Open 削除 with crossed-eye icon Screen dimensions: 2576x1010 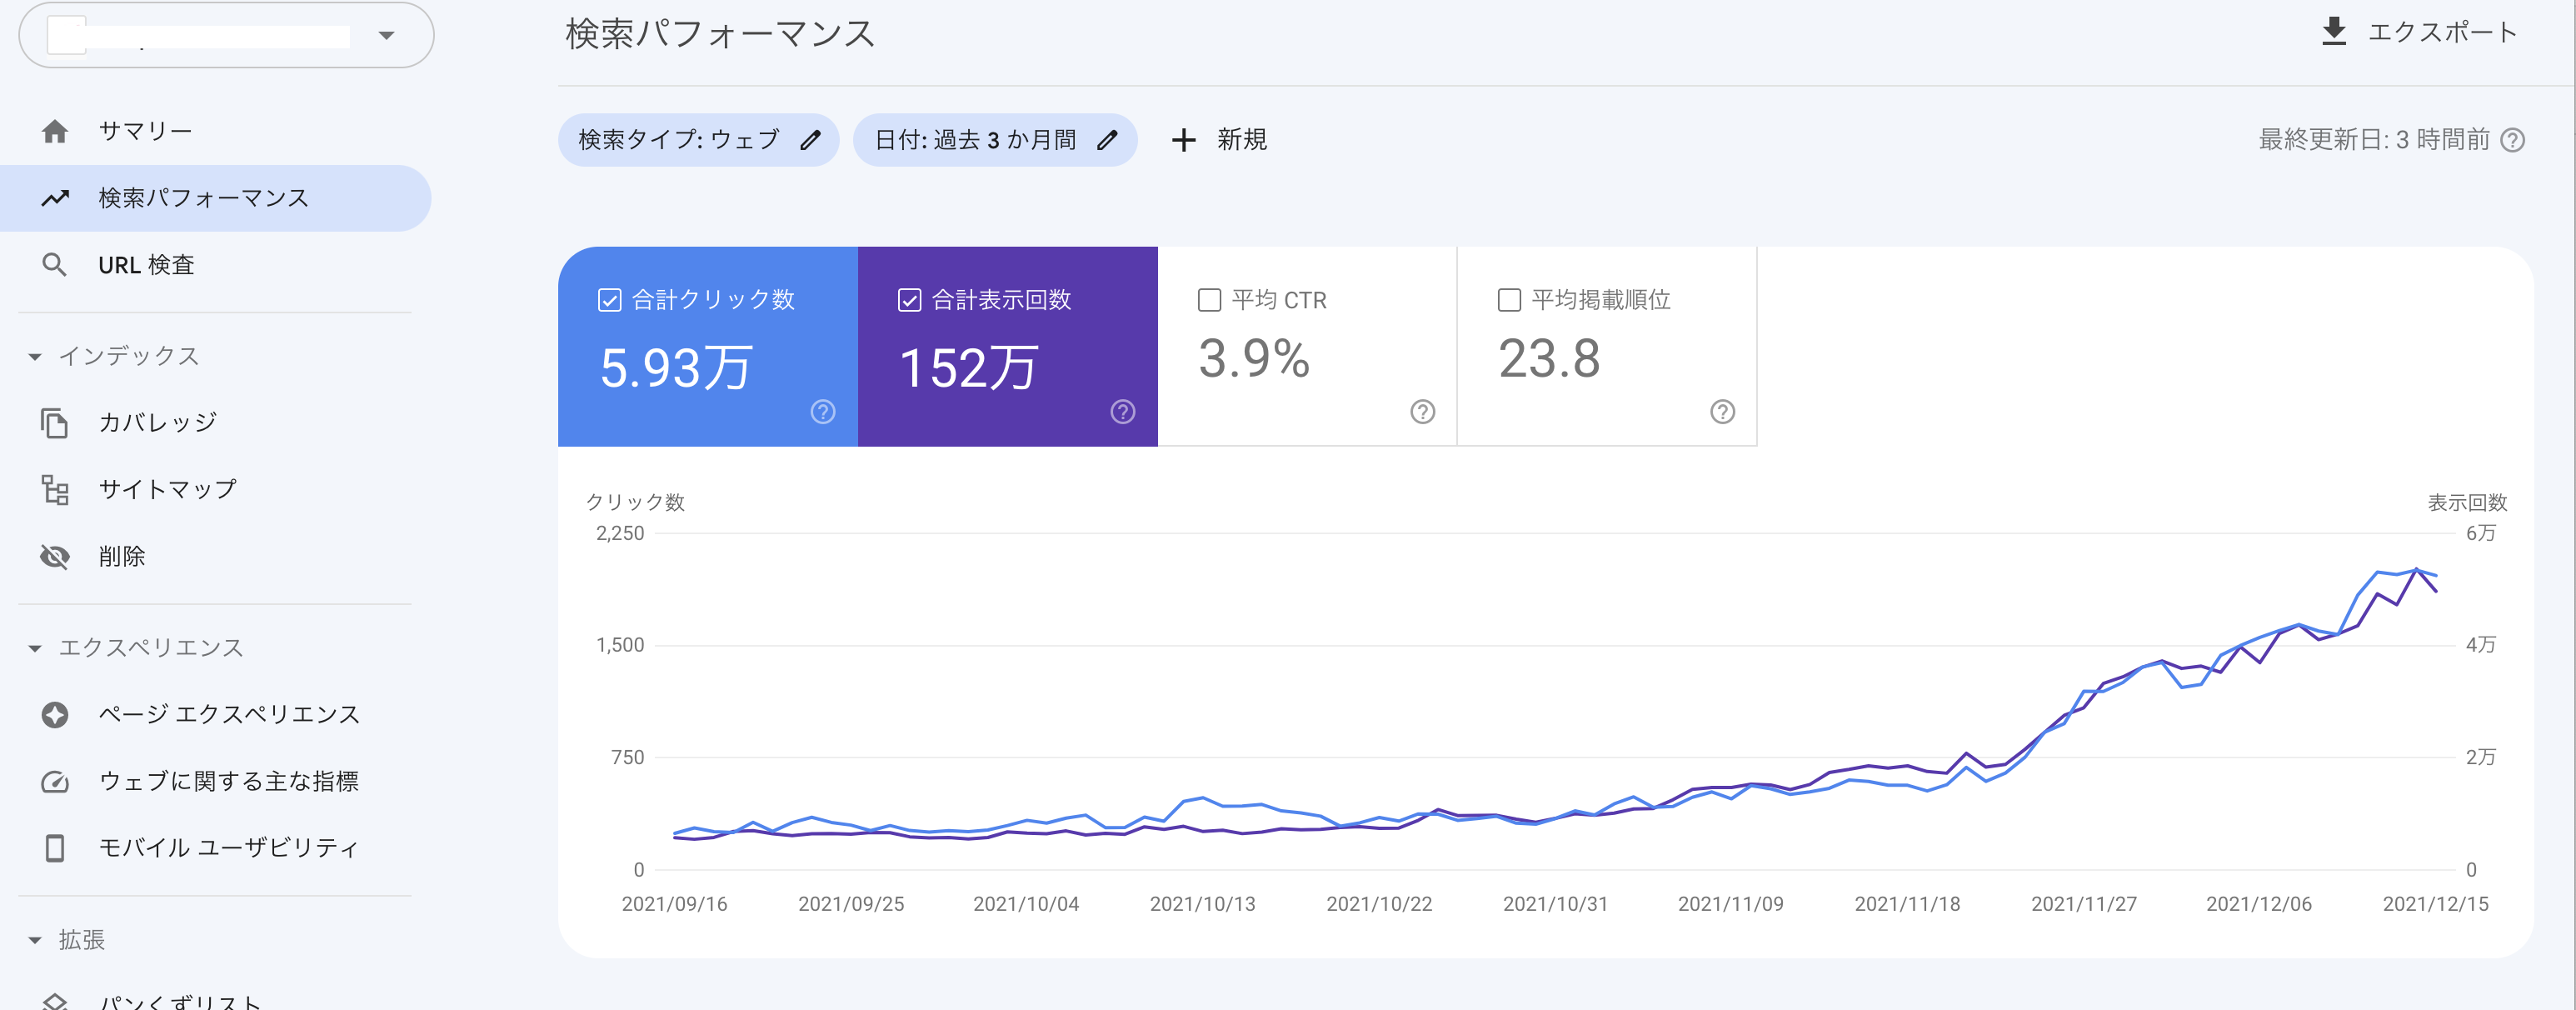(x=55, y=557)
